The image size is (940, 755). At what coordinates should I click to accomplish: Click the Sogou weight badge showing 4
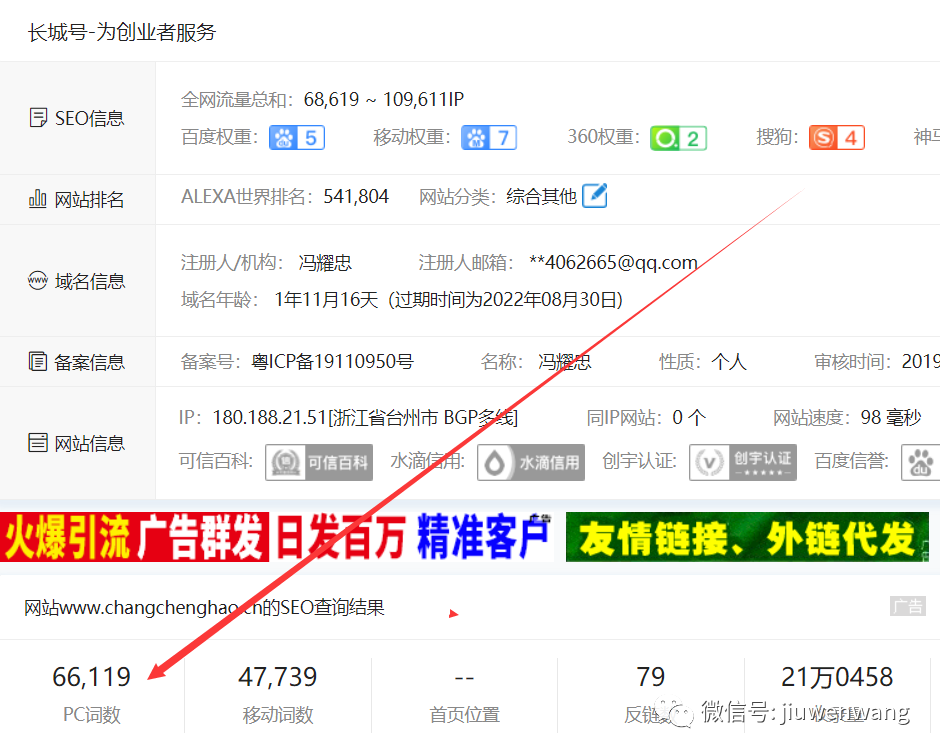pos(836,137)
